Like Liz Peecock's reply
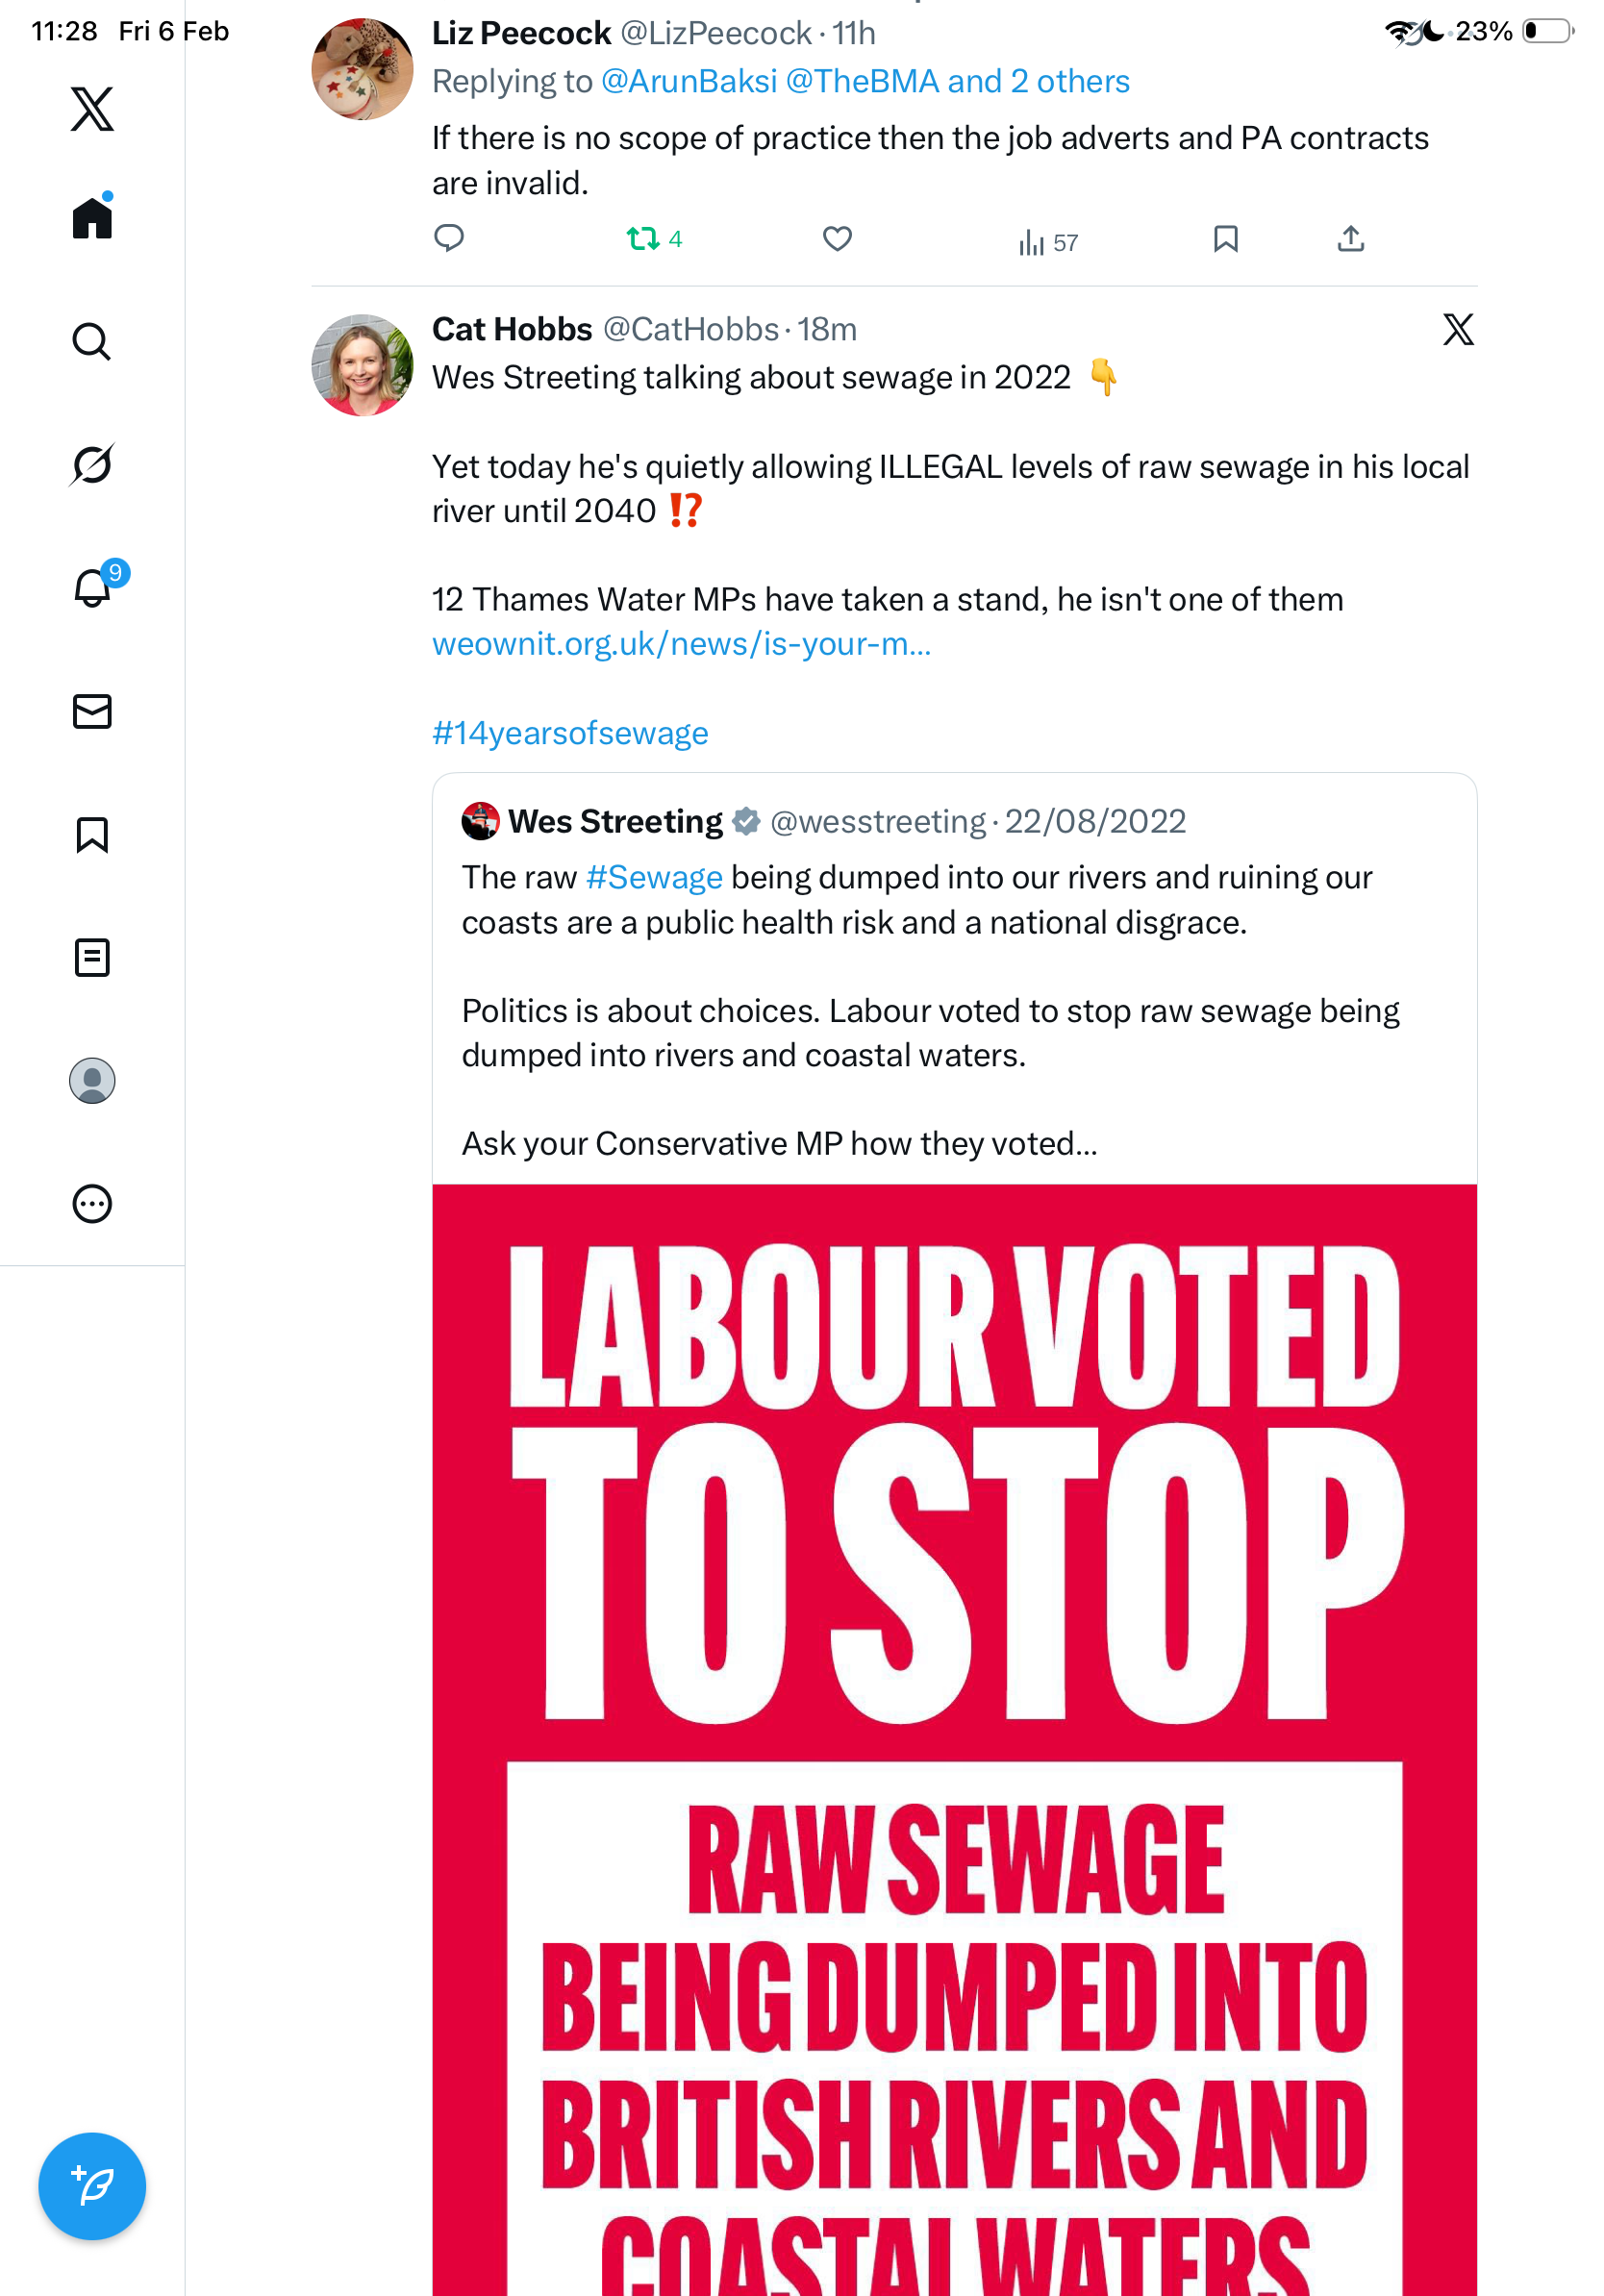 coord(837,239)
